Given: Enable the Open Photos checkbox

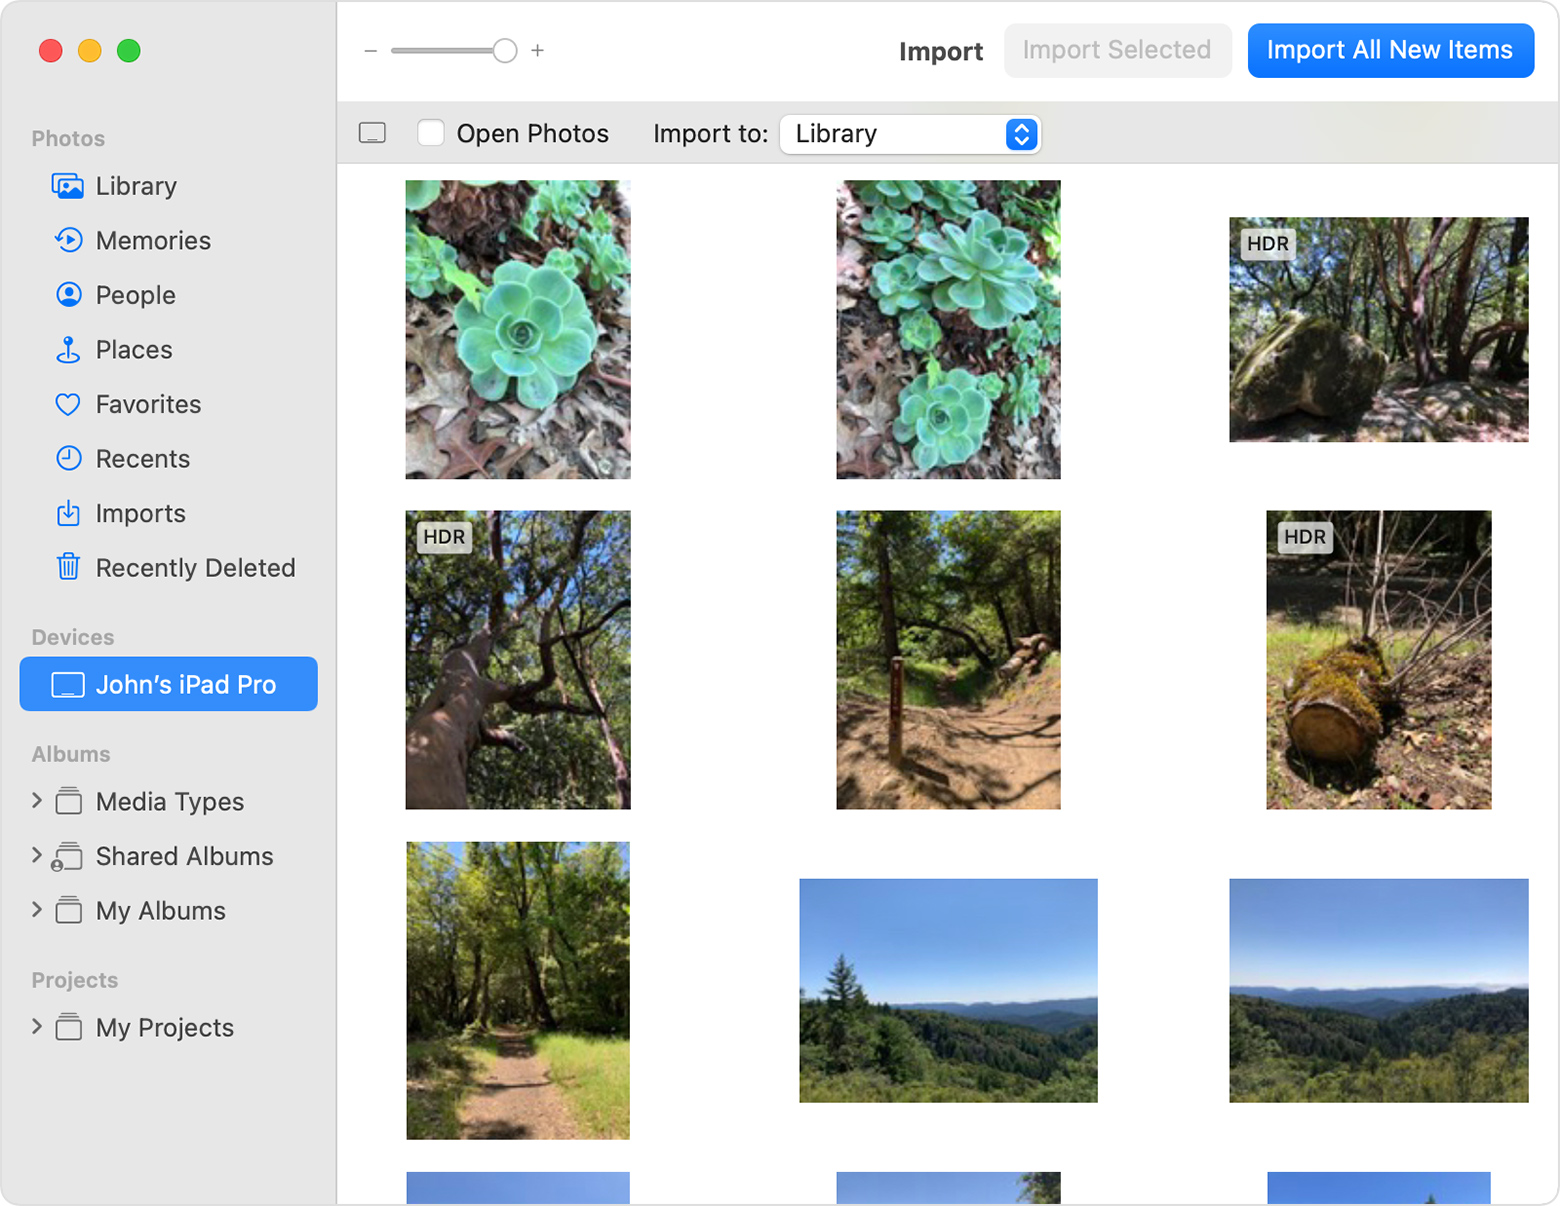Looking at the screenshot, I should tap(430, 132).
